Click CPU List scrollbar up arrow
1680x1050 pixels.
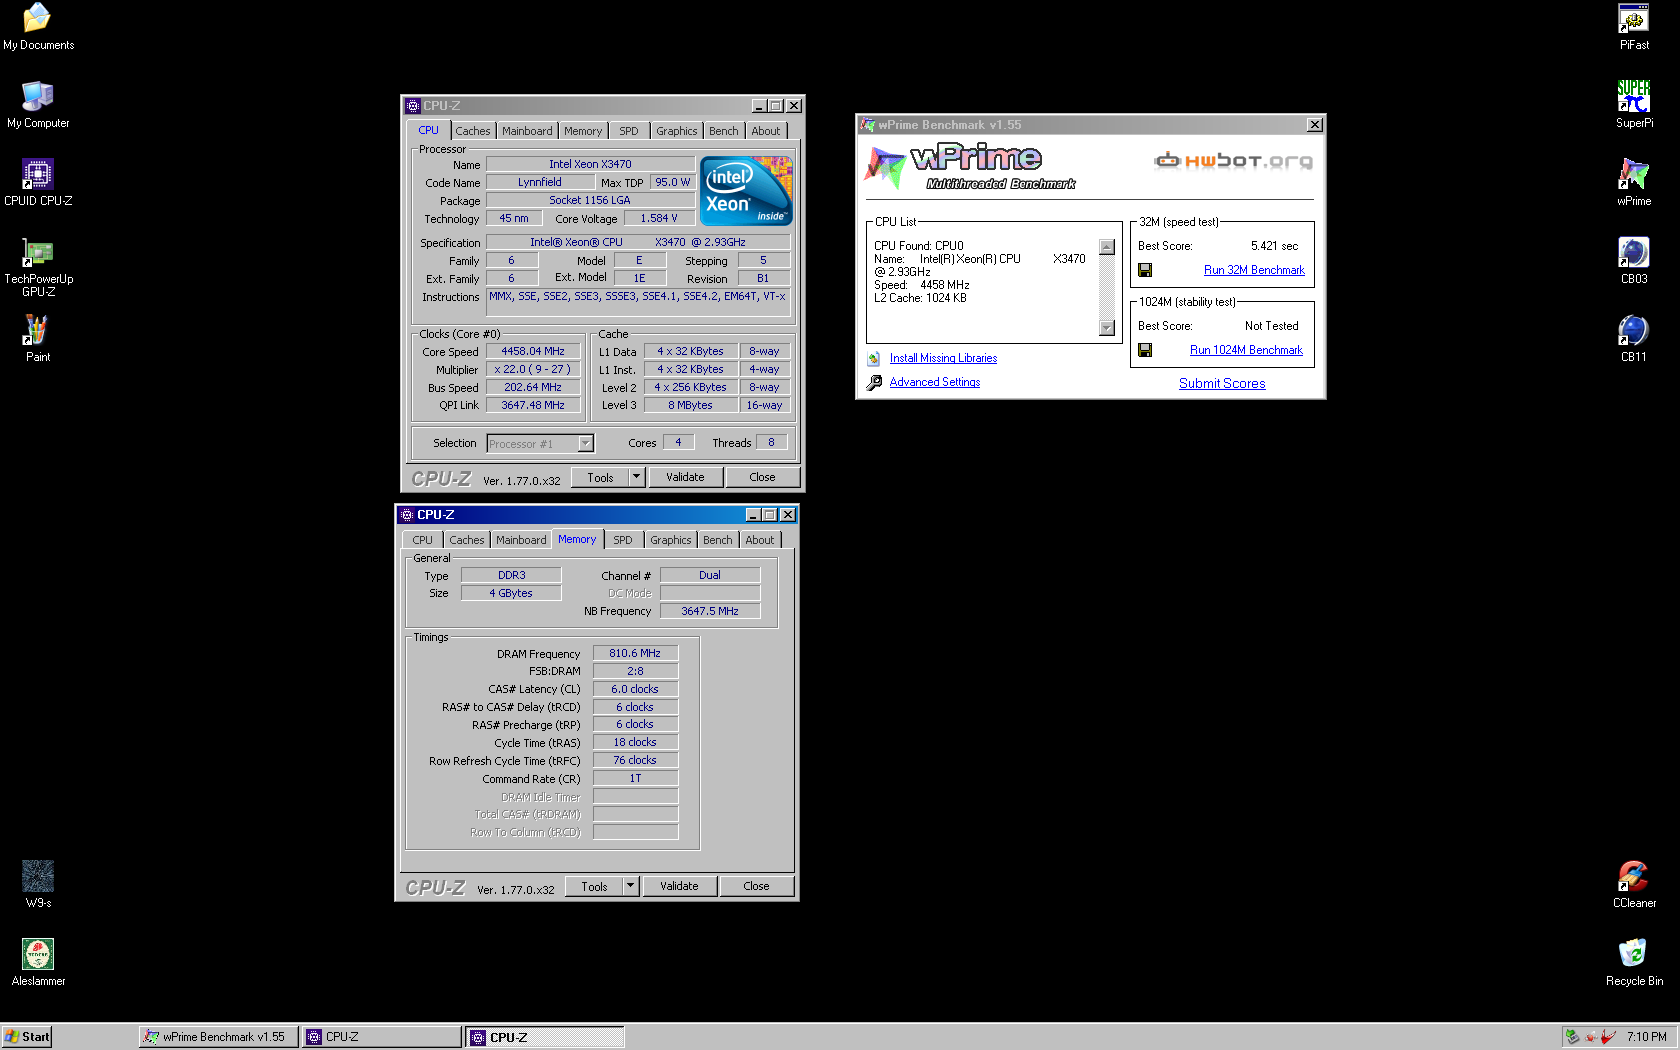1107,247
